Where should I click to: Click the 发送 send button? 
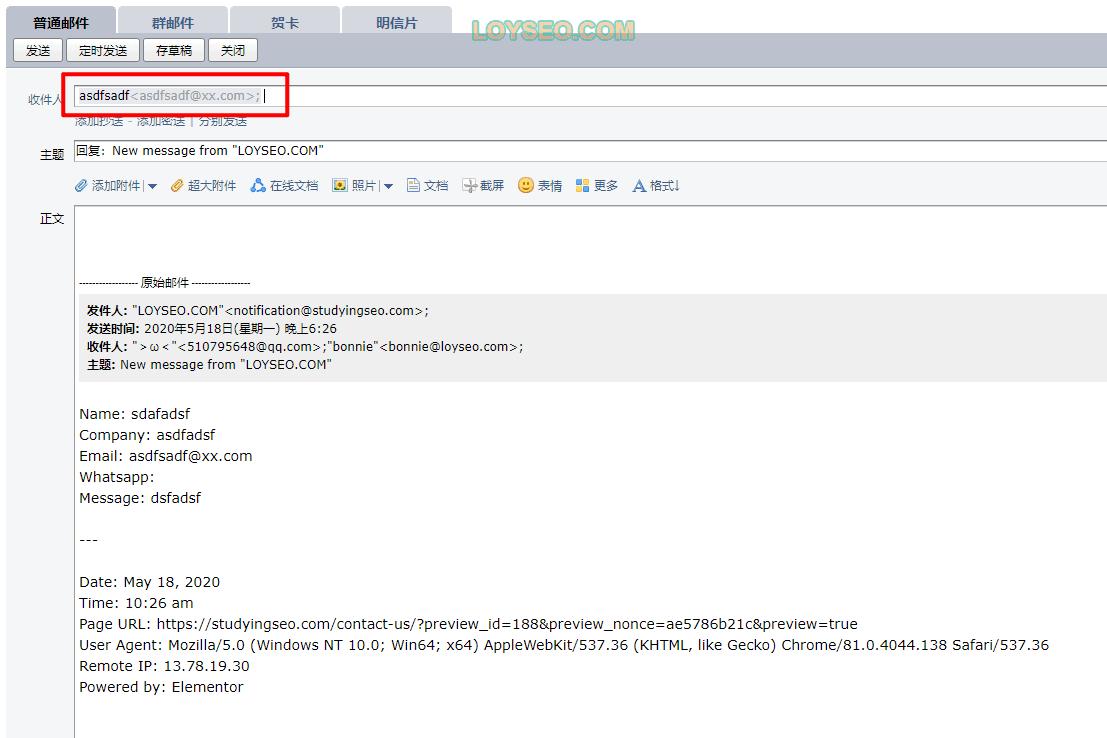pyautogui.click(x=38, y=50)
